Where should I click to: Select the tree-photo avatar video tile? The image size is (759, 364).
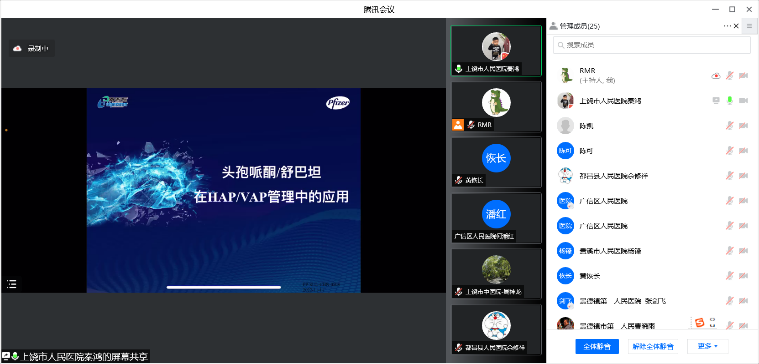click(x=496, y=274)
